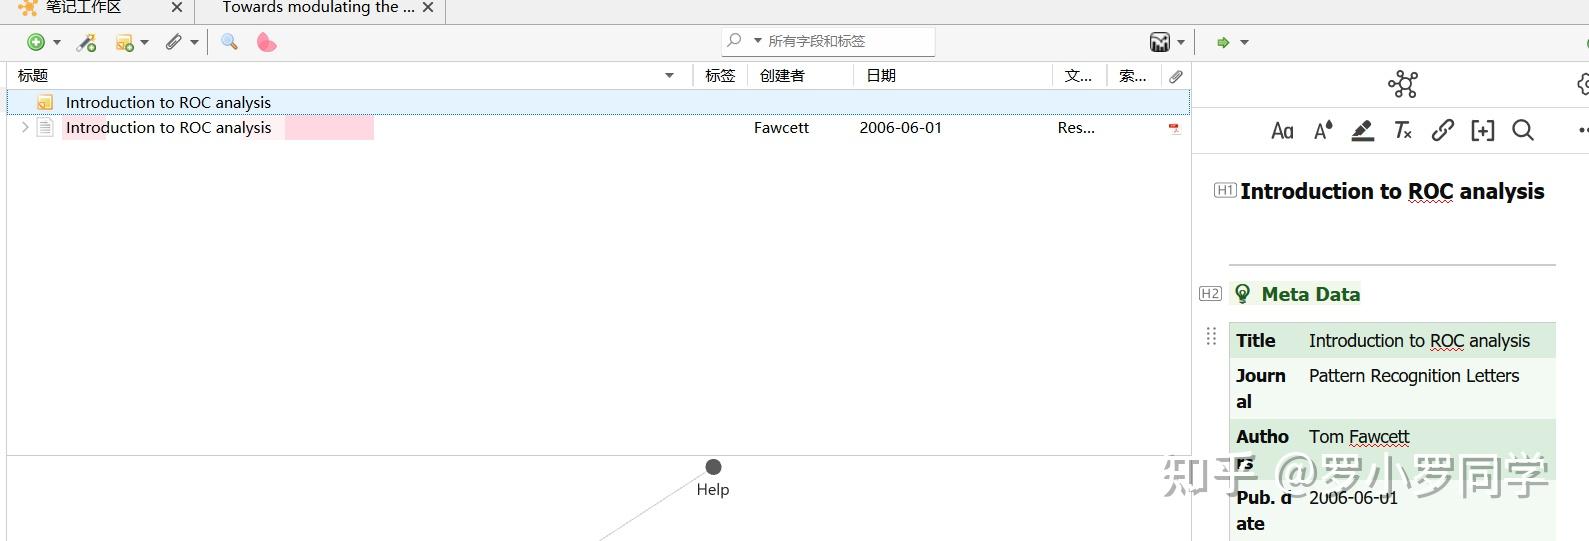1589x541 pixels.
Task: Select the Introduction to ROC analysis note row
Action: 598,102
